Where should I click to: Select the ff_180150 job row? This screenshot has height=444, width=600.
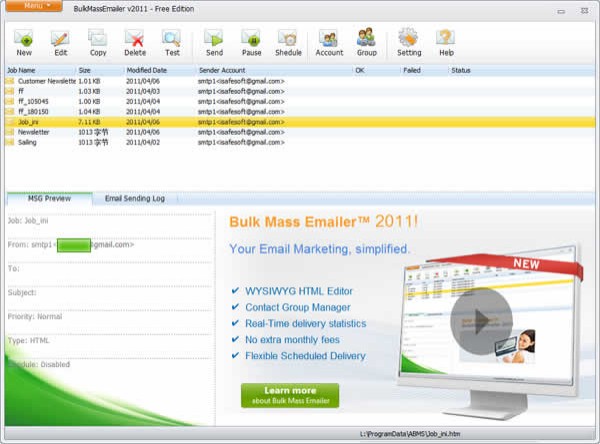[300, 112]
